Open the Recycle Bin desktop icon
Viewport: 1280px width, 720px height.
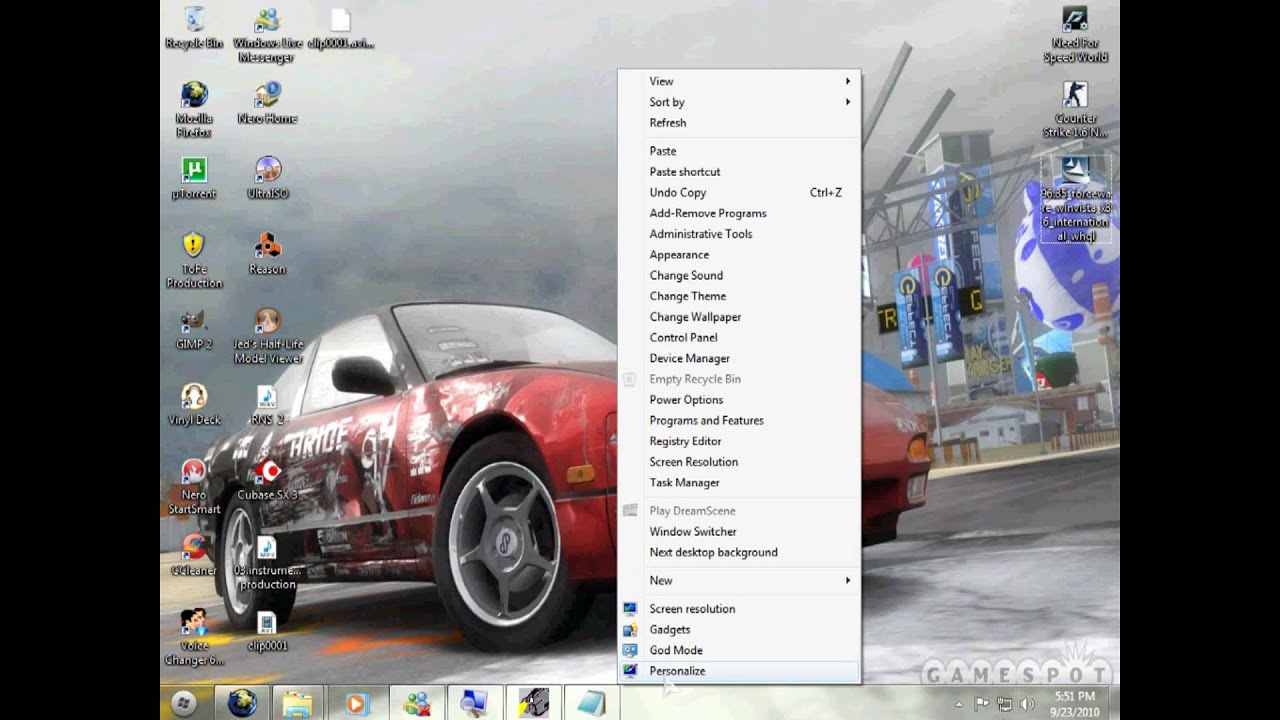point(194,27)
